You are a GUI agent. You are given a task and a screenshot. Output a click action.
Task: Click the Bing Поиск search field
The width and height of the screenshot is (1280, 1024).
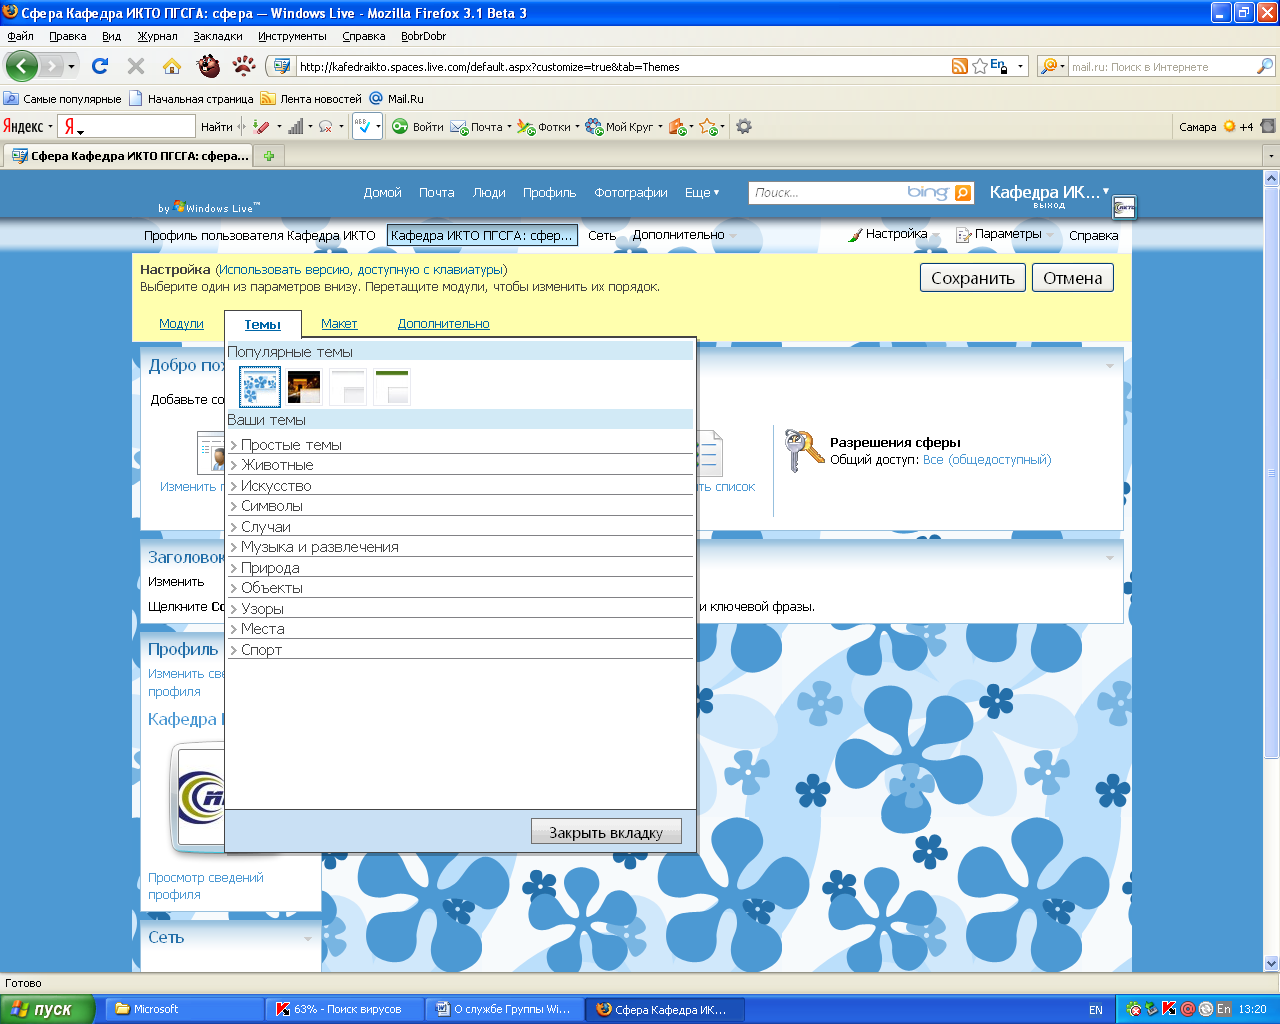[x=826, y=193]
